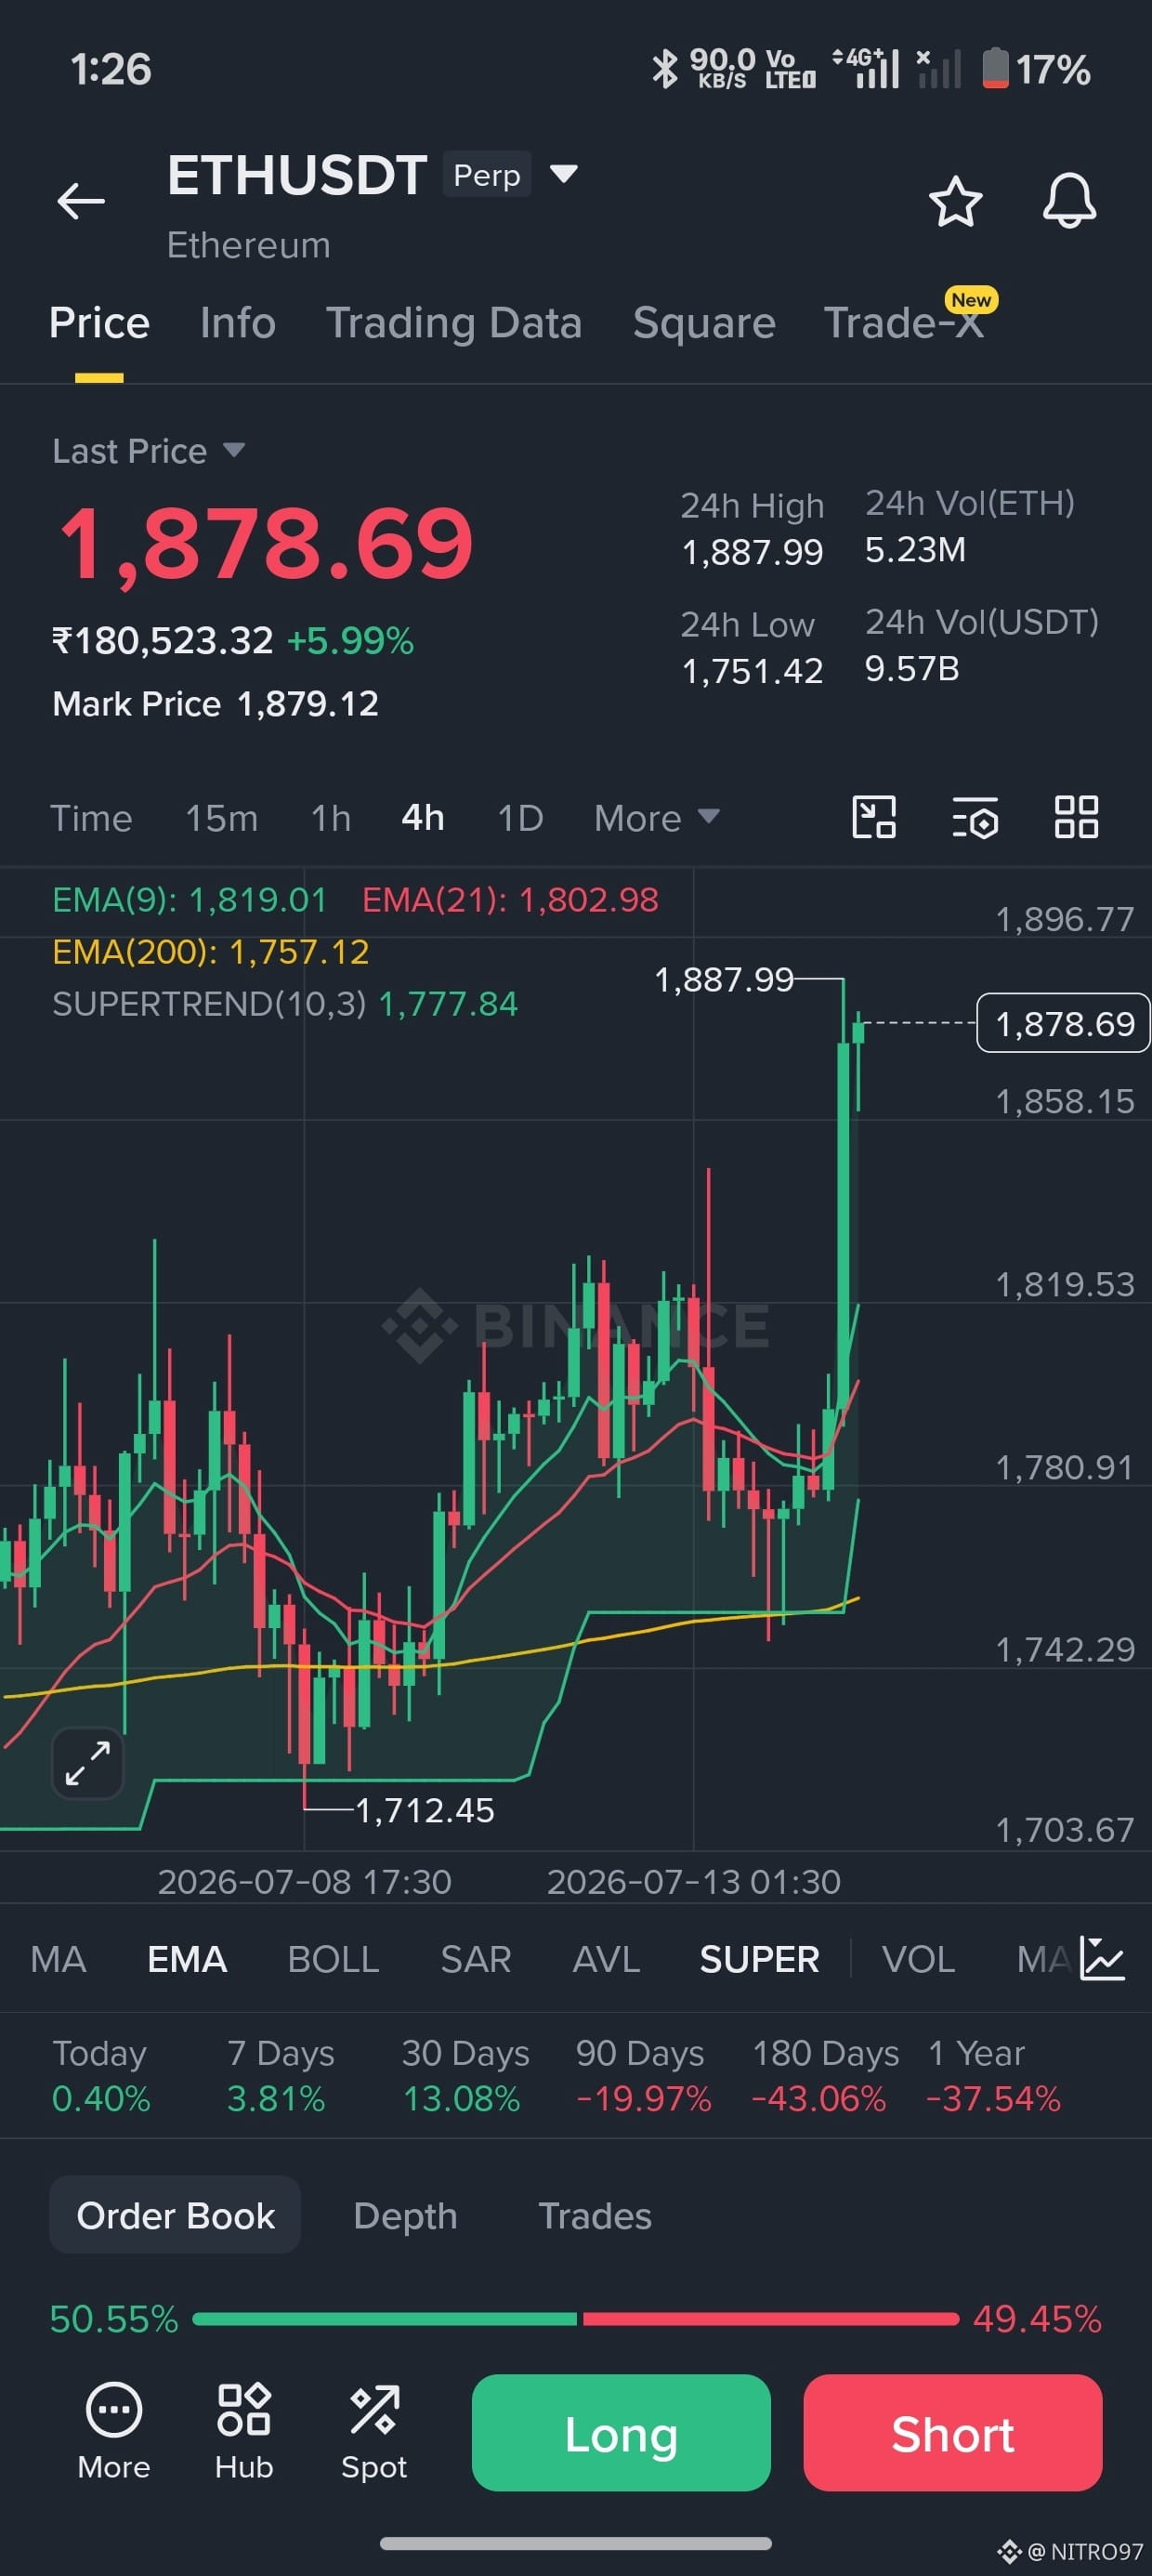The height and width of the screenshot is (2576, 1152).
Task: Open chart layout grid icon
Action: tap(1076, 817)
